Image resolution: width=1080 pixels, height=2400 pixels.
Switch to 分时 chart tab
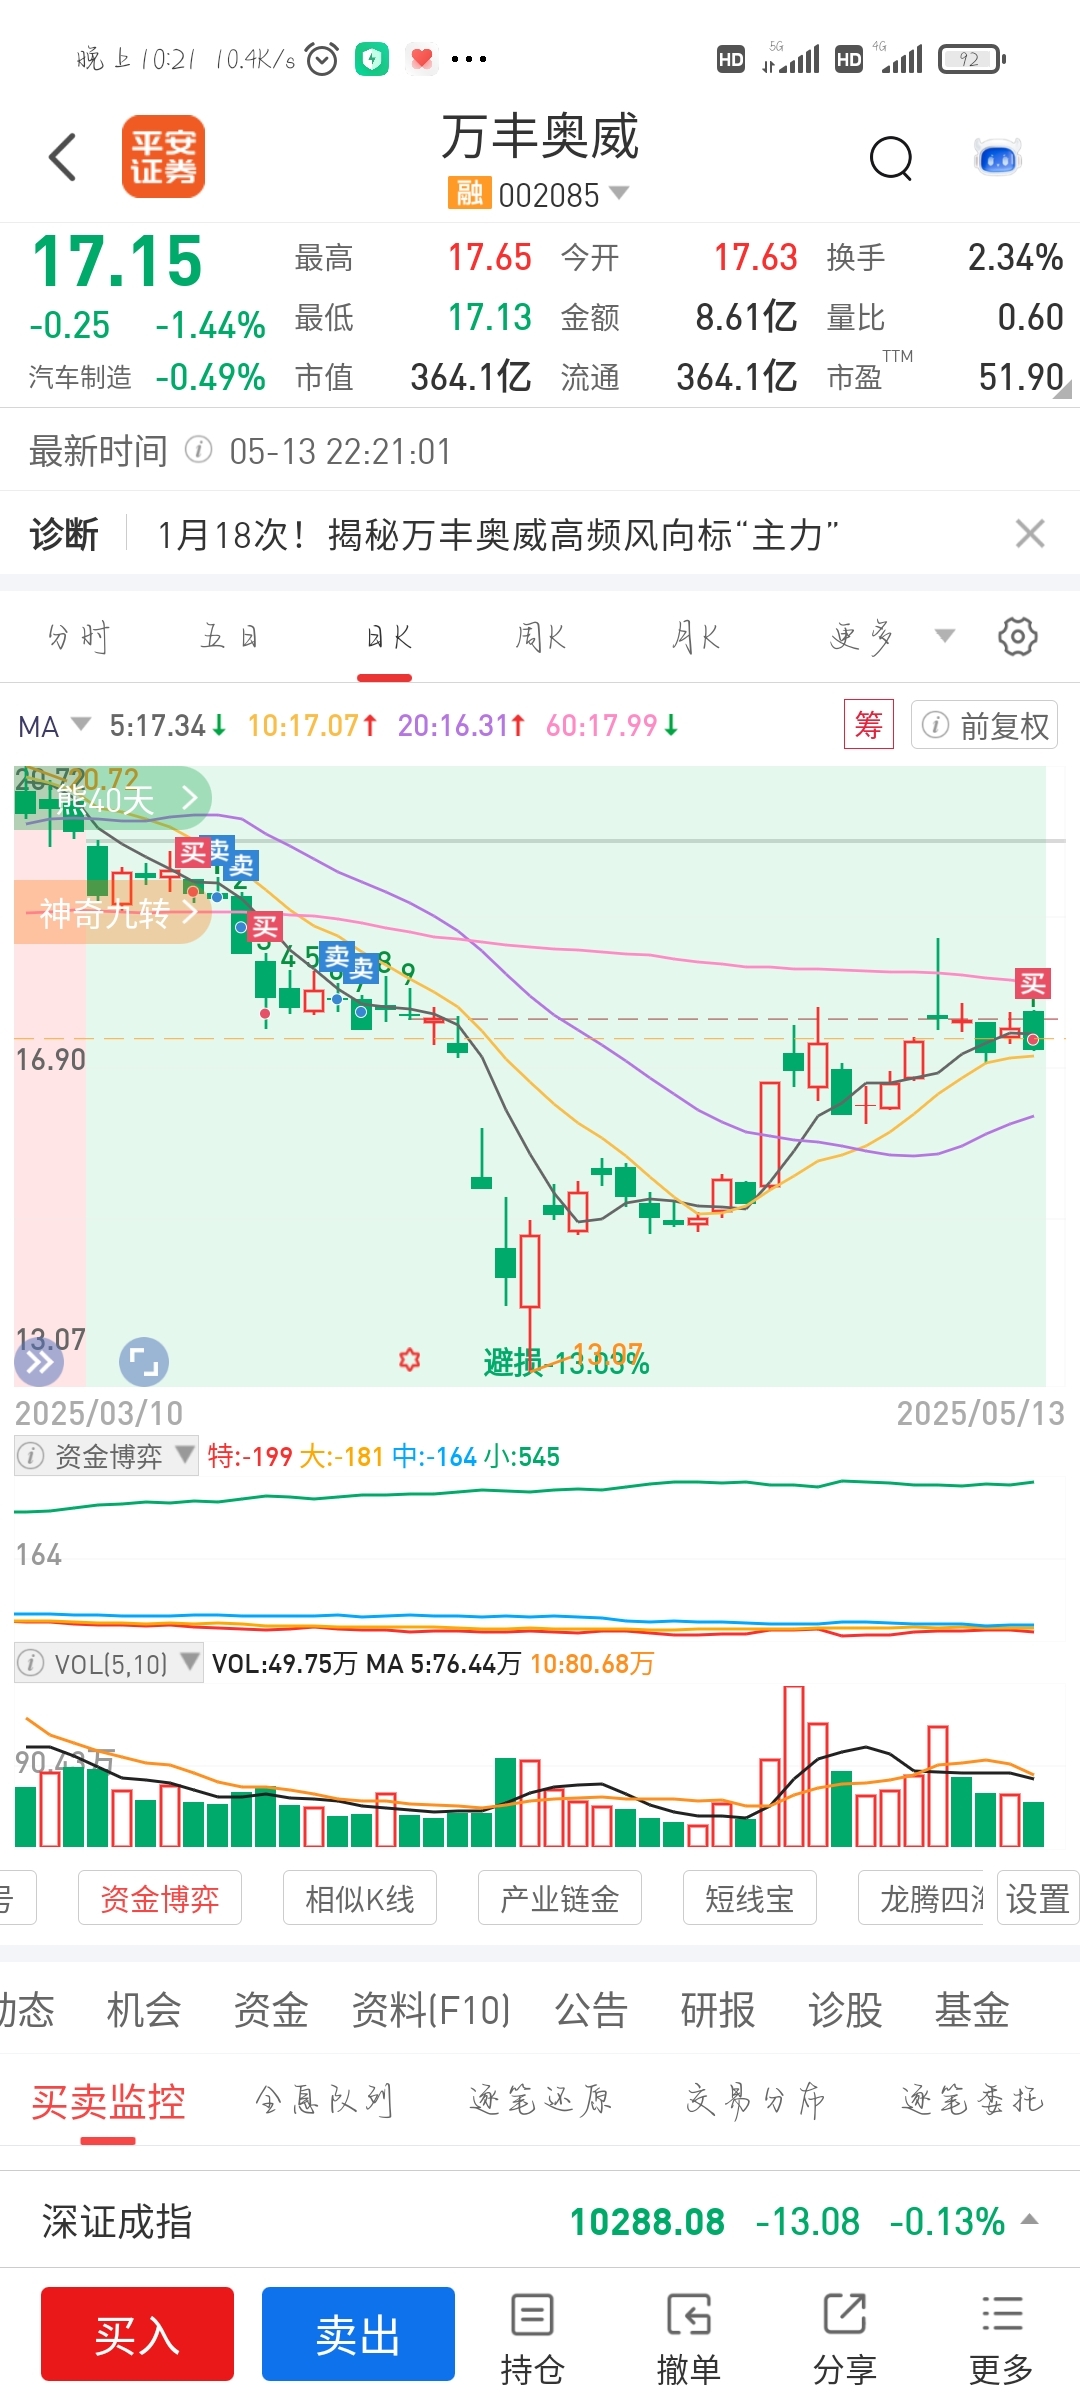coord(78,637)
